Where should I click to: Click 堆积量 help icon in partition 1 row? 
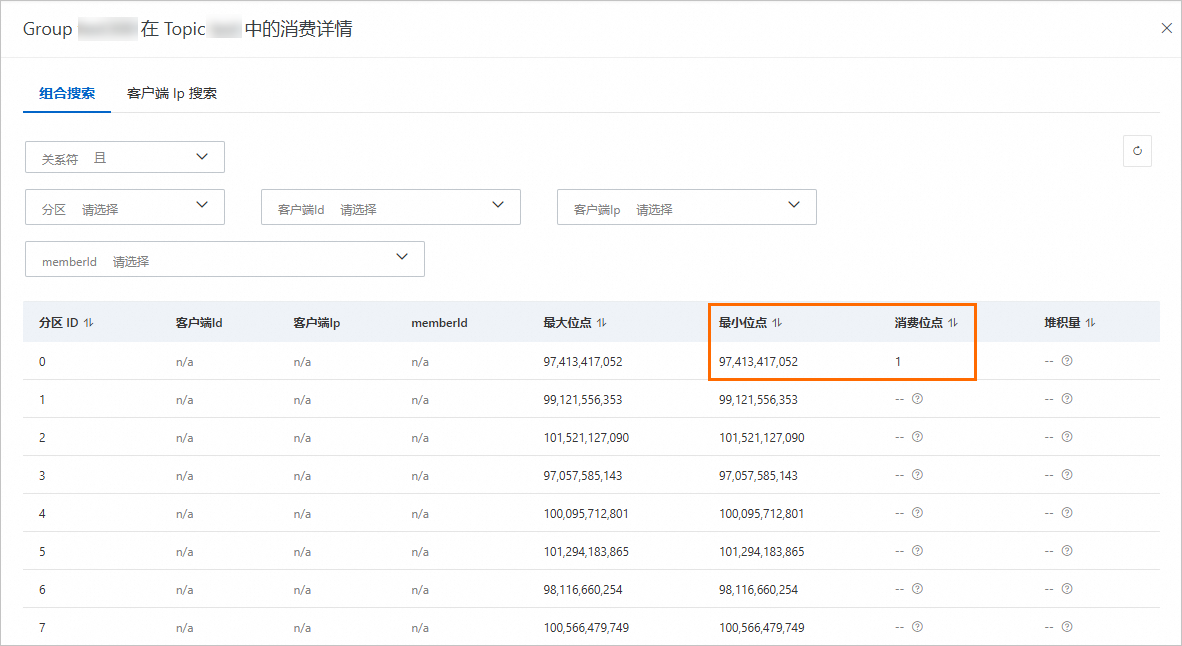[x=1067, y=399]
